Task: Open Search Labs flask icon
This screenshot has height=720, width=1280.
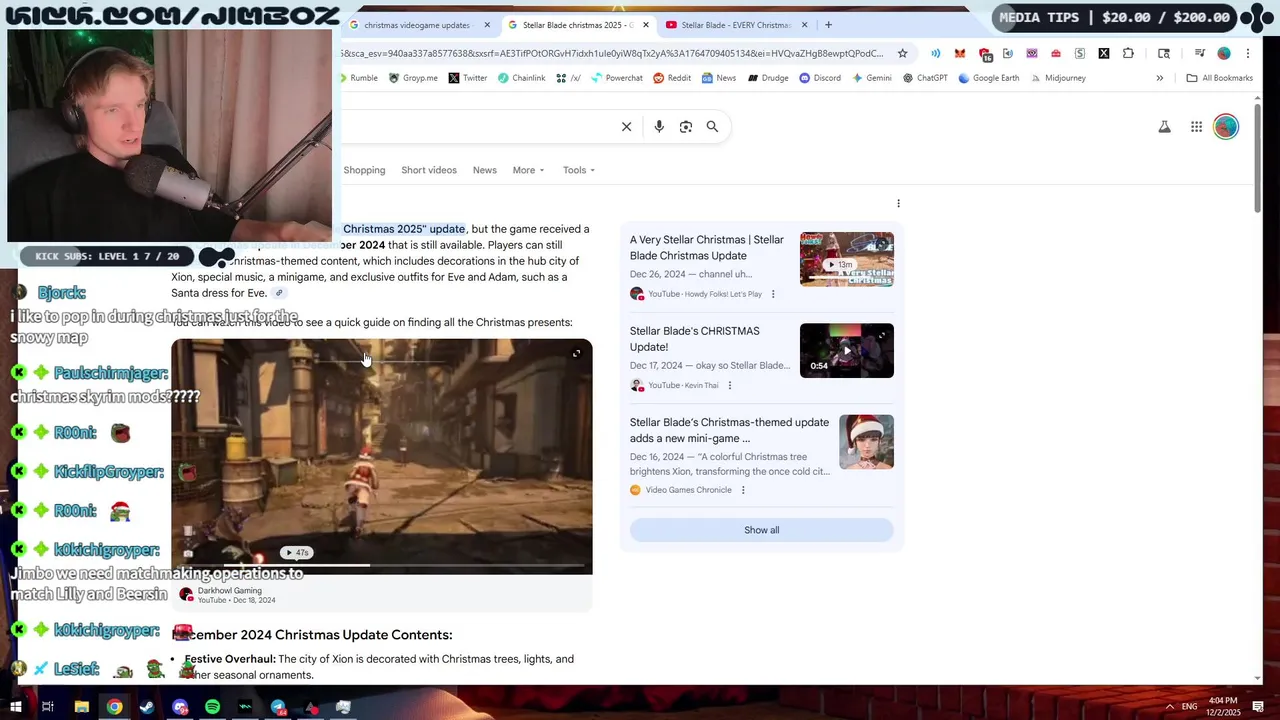Action: [1164, 127]
